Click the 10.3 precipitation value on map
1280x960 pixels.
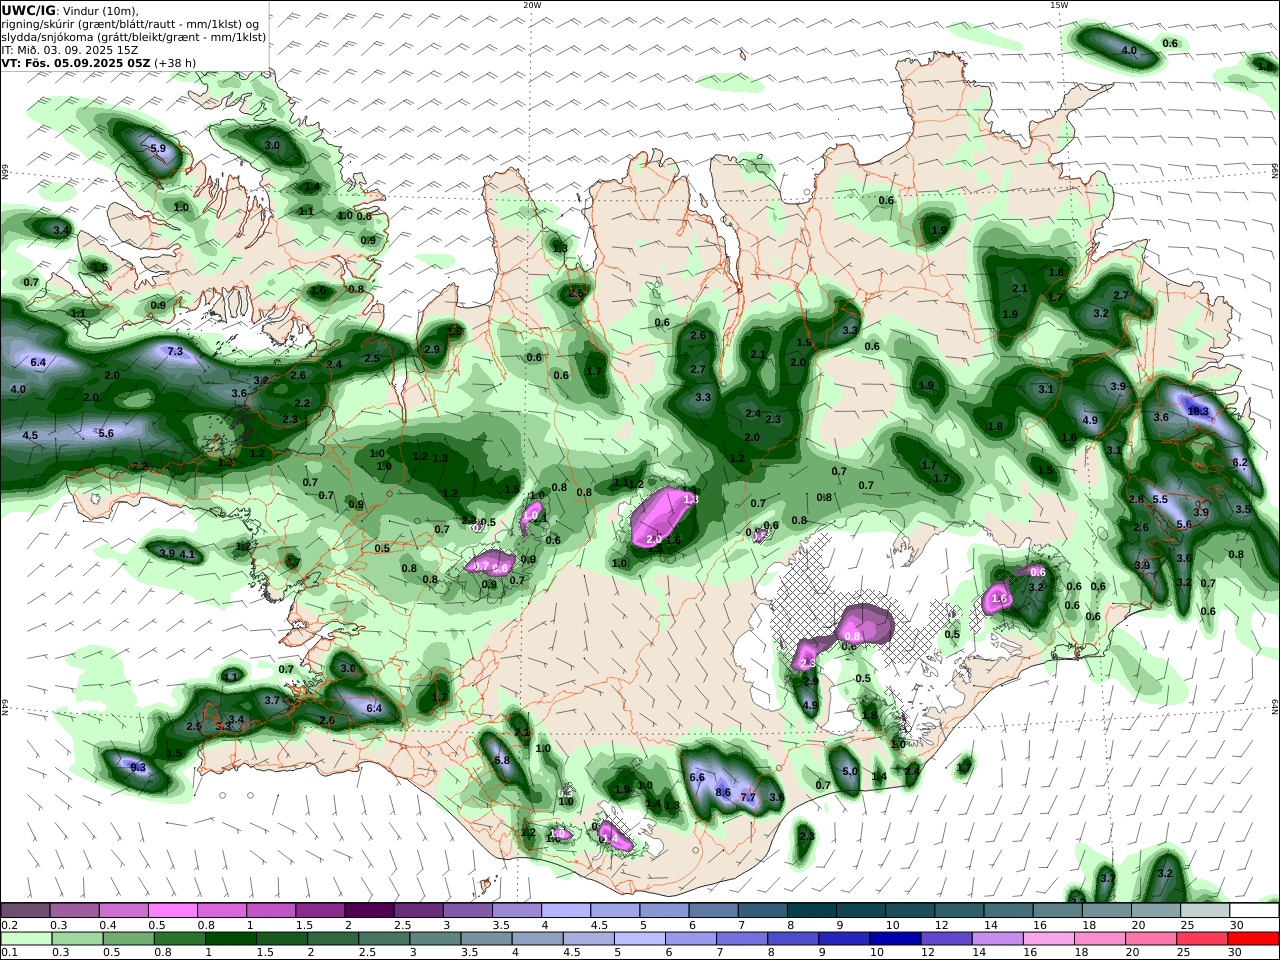pos(1198,411)
